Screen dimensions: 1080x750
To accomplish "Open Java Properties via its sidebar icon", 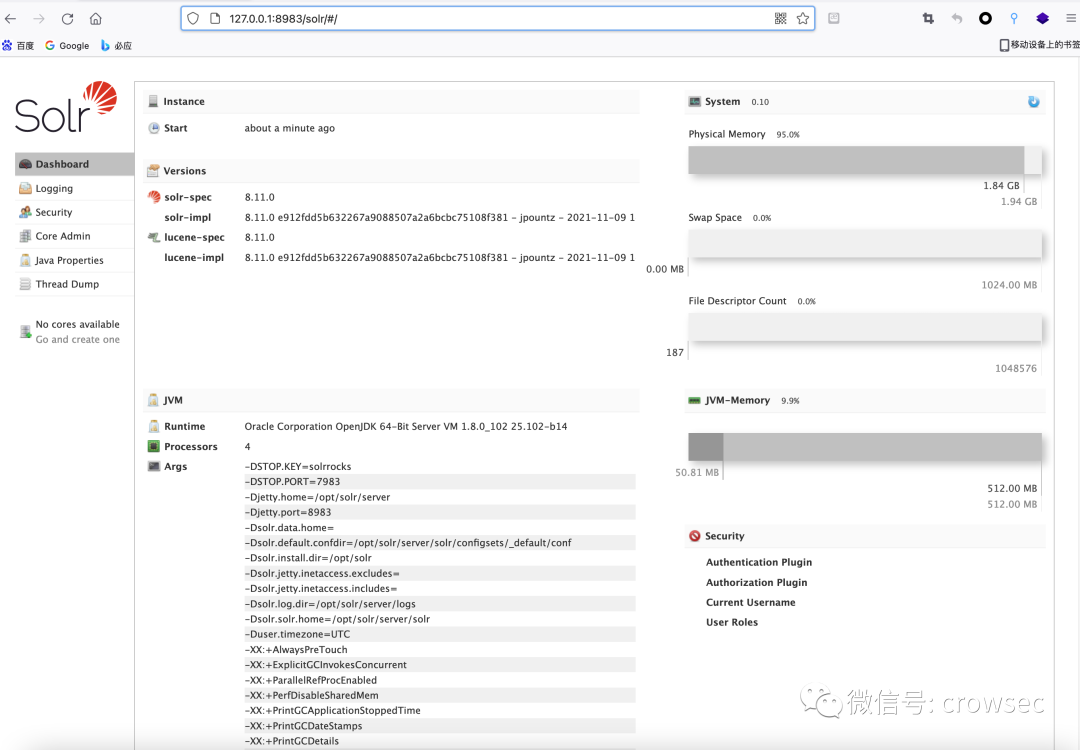I will pos(26,260).
